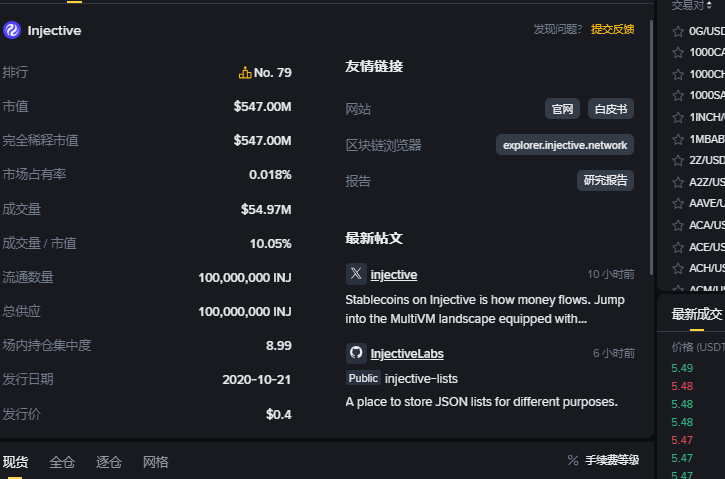Screen dimensions: 725x479
Task: Toggle favorite star for ACE/US pair
Action: point(678,247)
